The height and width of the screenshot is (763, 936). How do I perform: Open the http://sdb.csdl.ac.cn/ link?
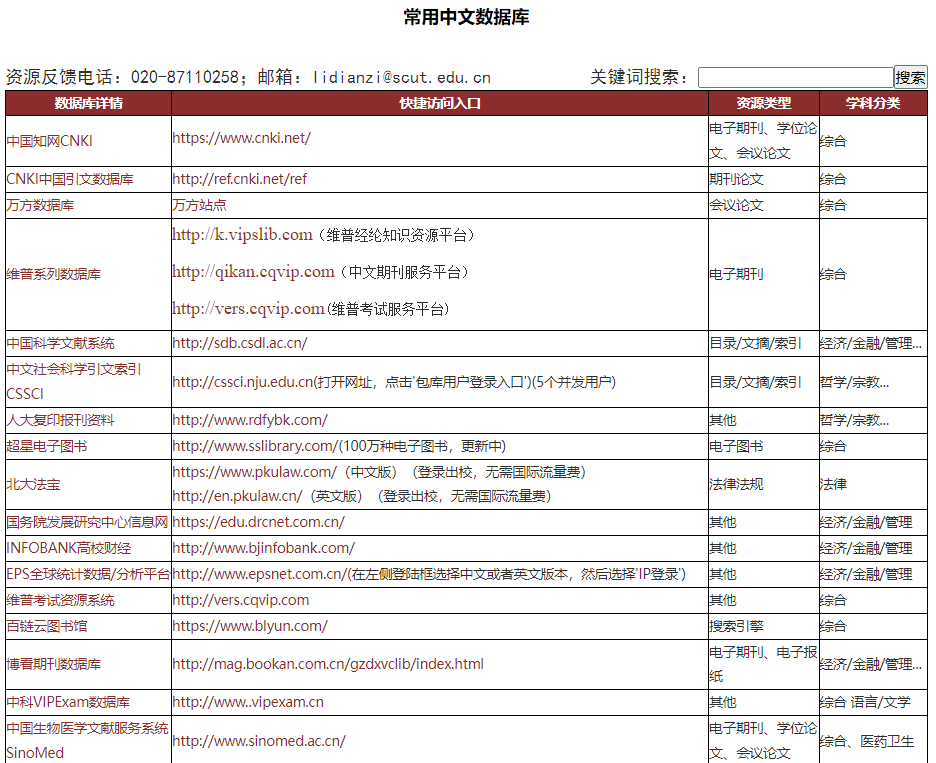(240, 343)
